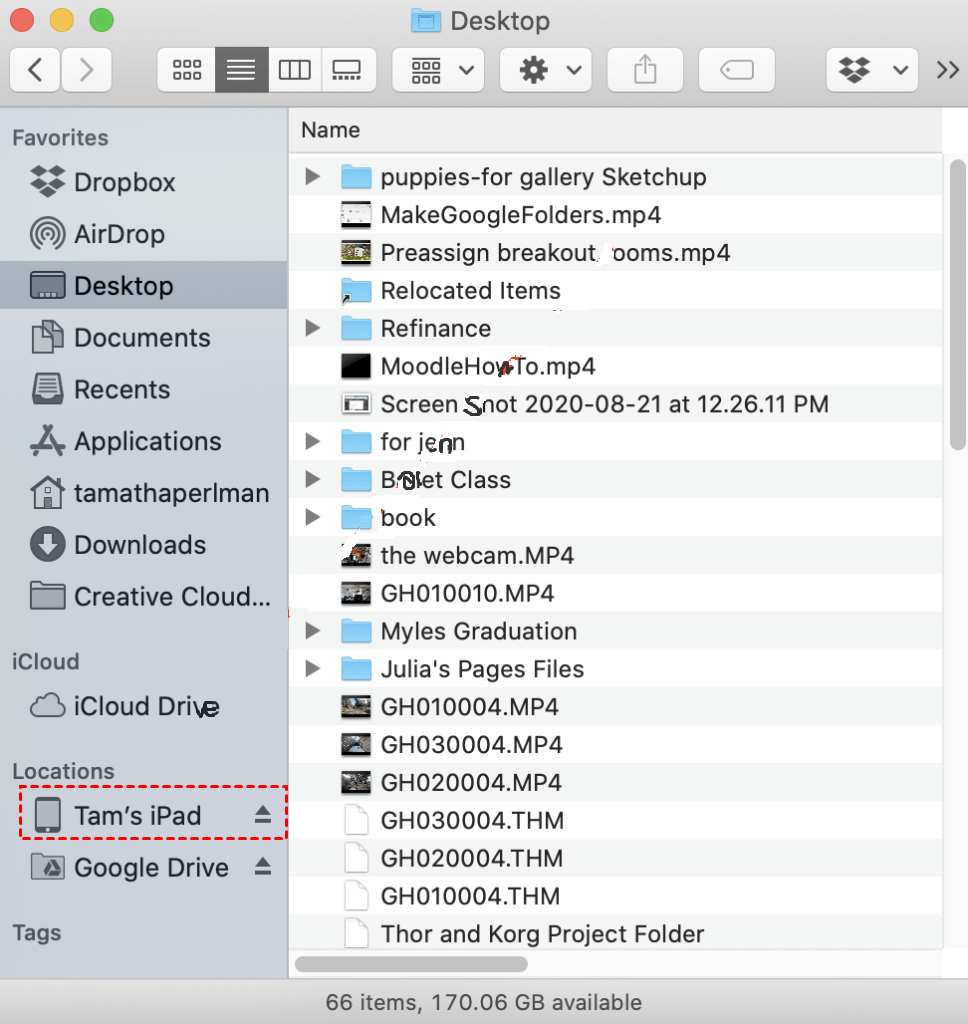Click the Locations sidebar heading
Viewport: 968px width, 1024px height.
tap(63, 771)
